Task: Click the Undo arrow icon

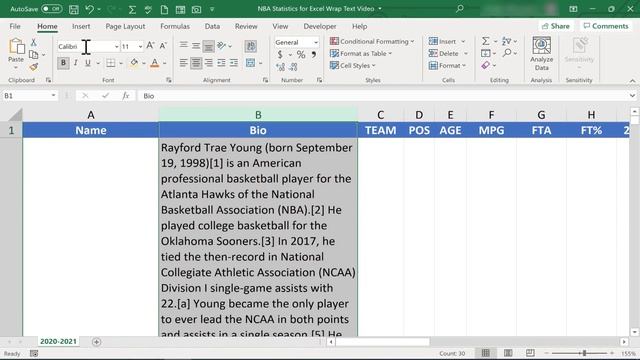Action: 89,9
